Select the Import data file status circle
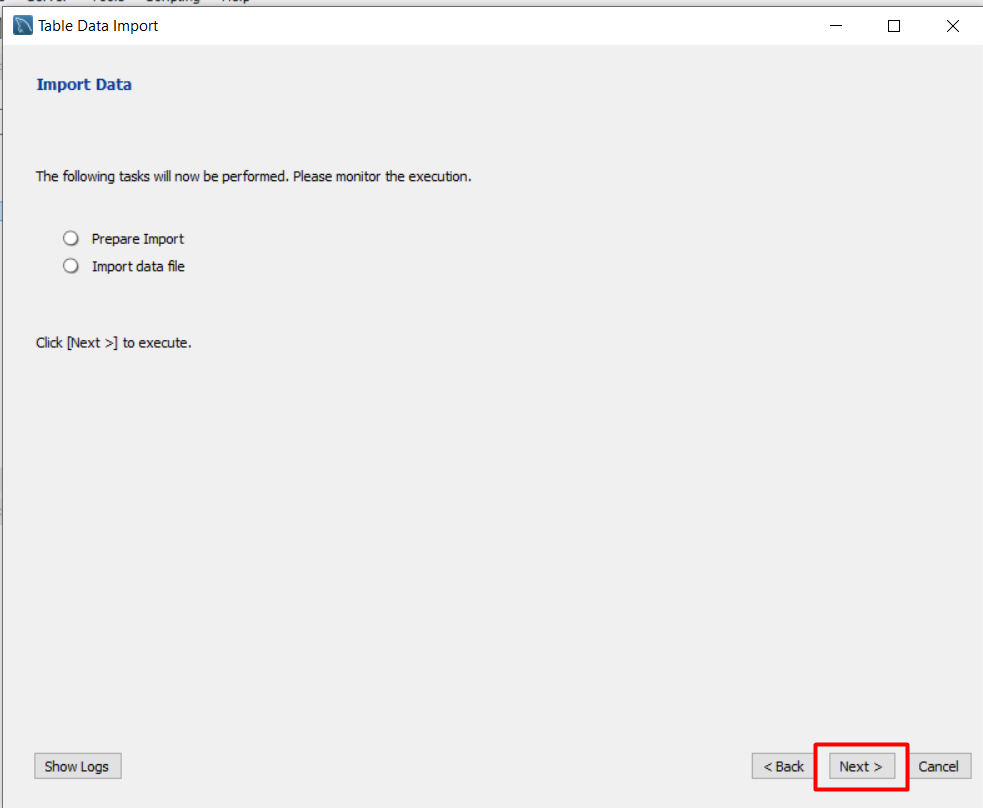The height and width of the screenshot is (808, 983). (70, 266)
